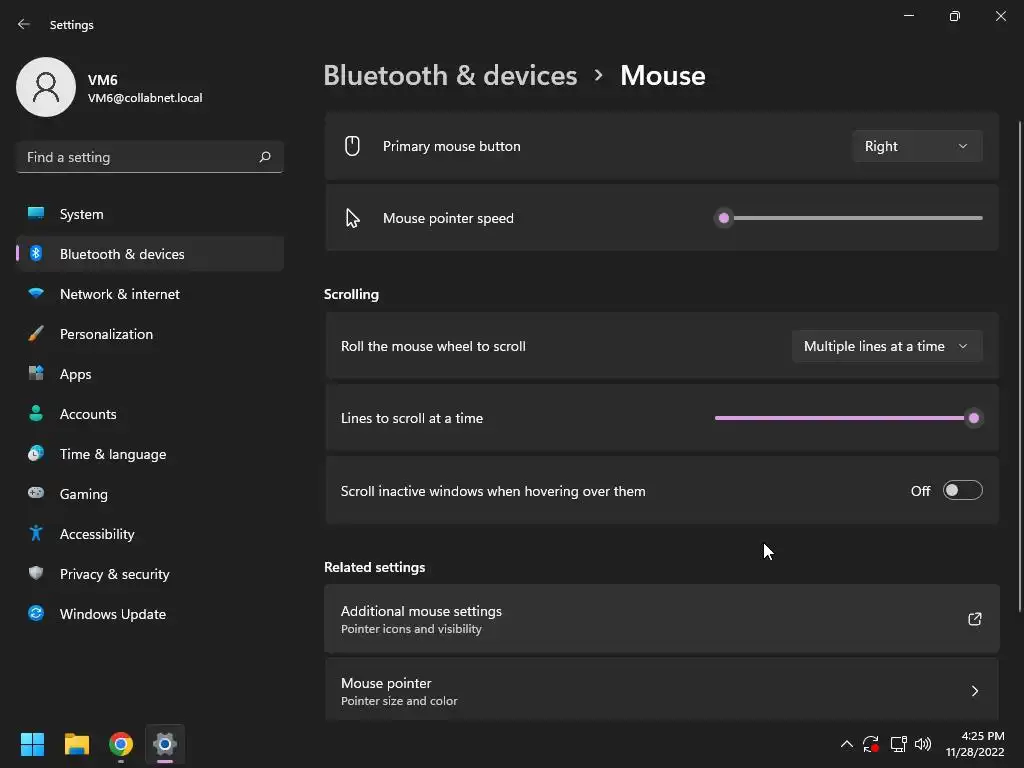The height and width of the screenshot is (768, 1024).
Task: Click the volume speaker tray icon
Action: click(923, 744)
